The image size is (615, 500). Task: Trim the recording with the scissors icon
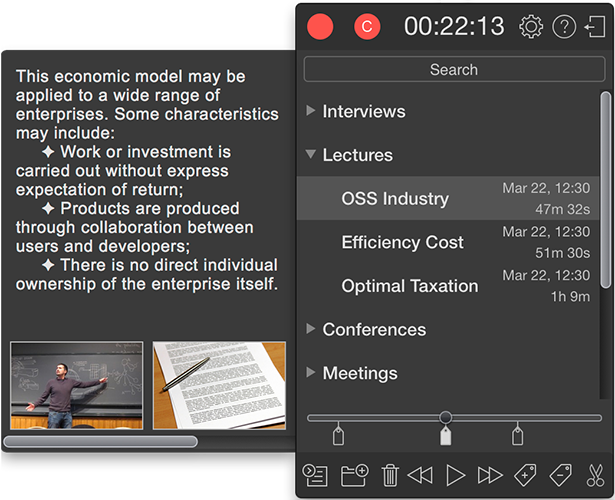pos(597,475)
